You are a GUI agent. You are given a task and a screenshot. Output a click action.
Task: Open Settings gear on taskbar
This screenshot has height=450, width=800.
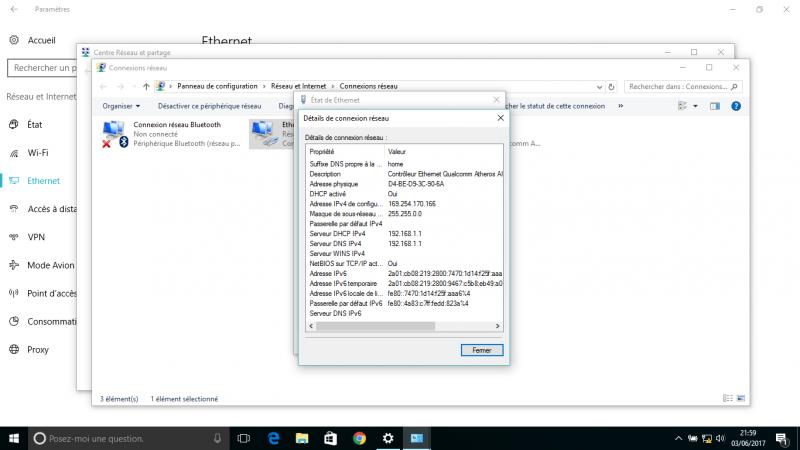[x=388, y=438]
